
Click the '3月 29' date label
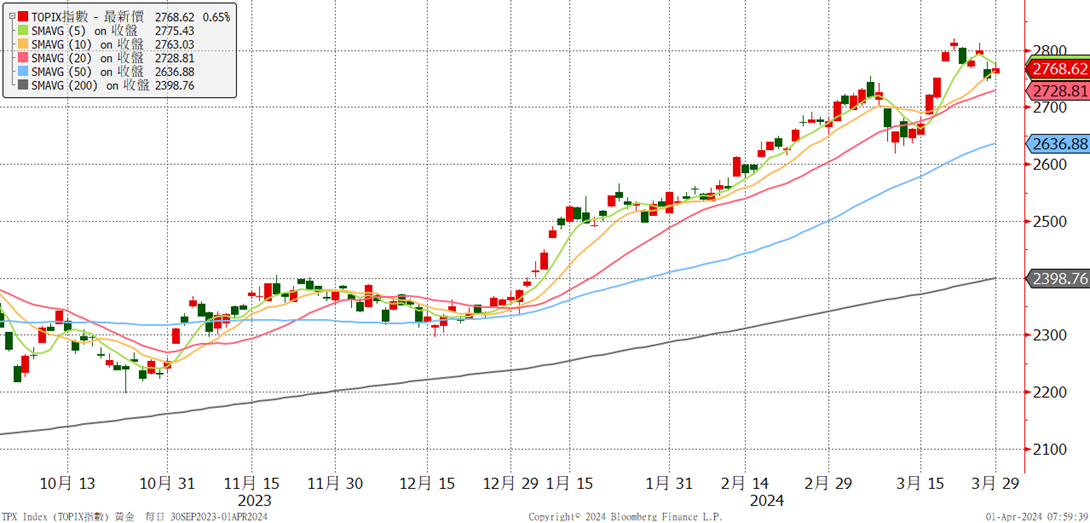point(995,483)
